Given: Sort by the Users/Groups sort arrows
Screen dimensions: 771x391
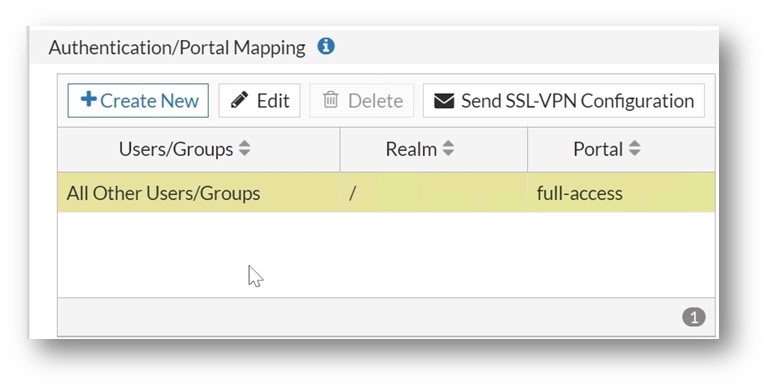Looking at the screenshot, I should click(244, 149).
